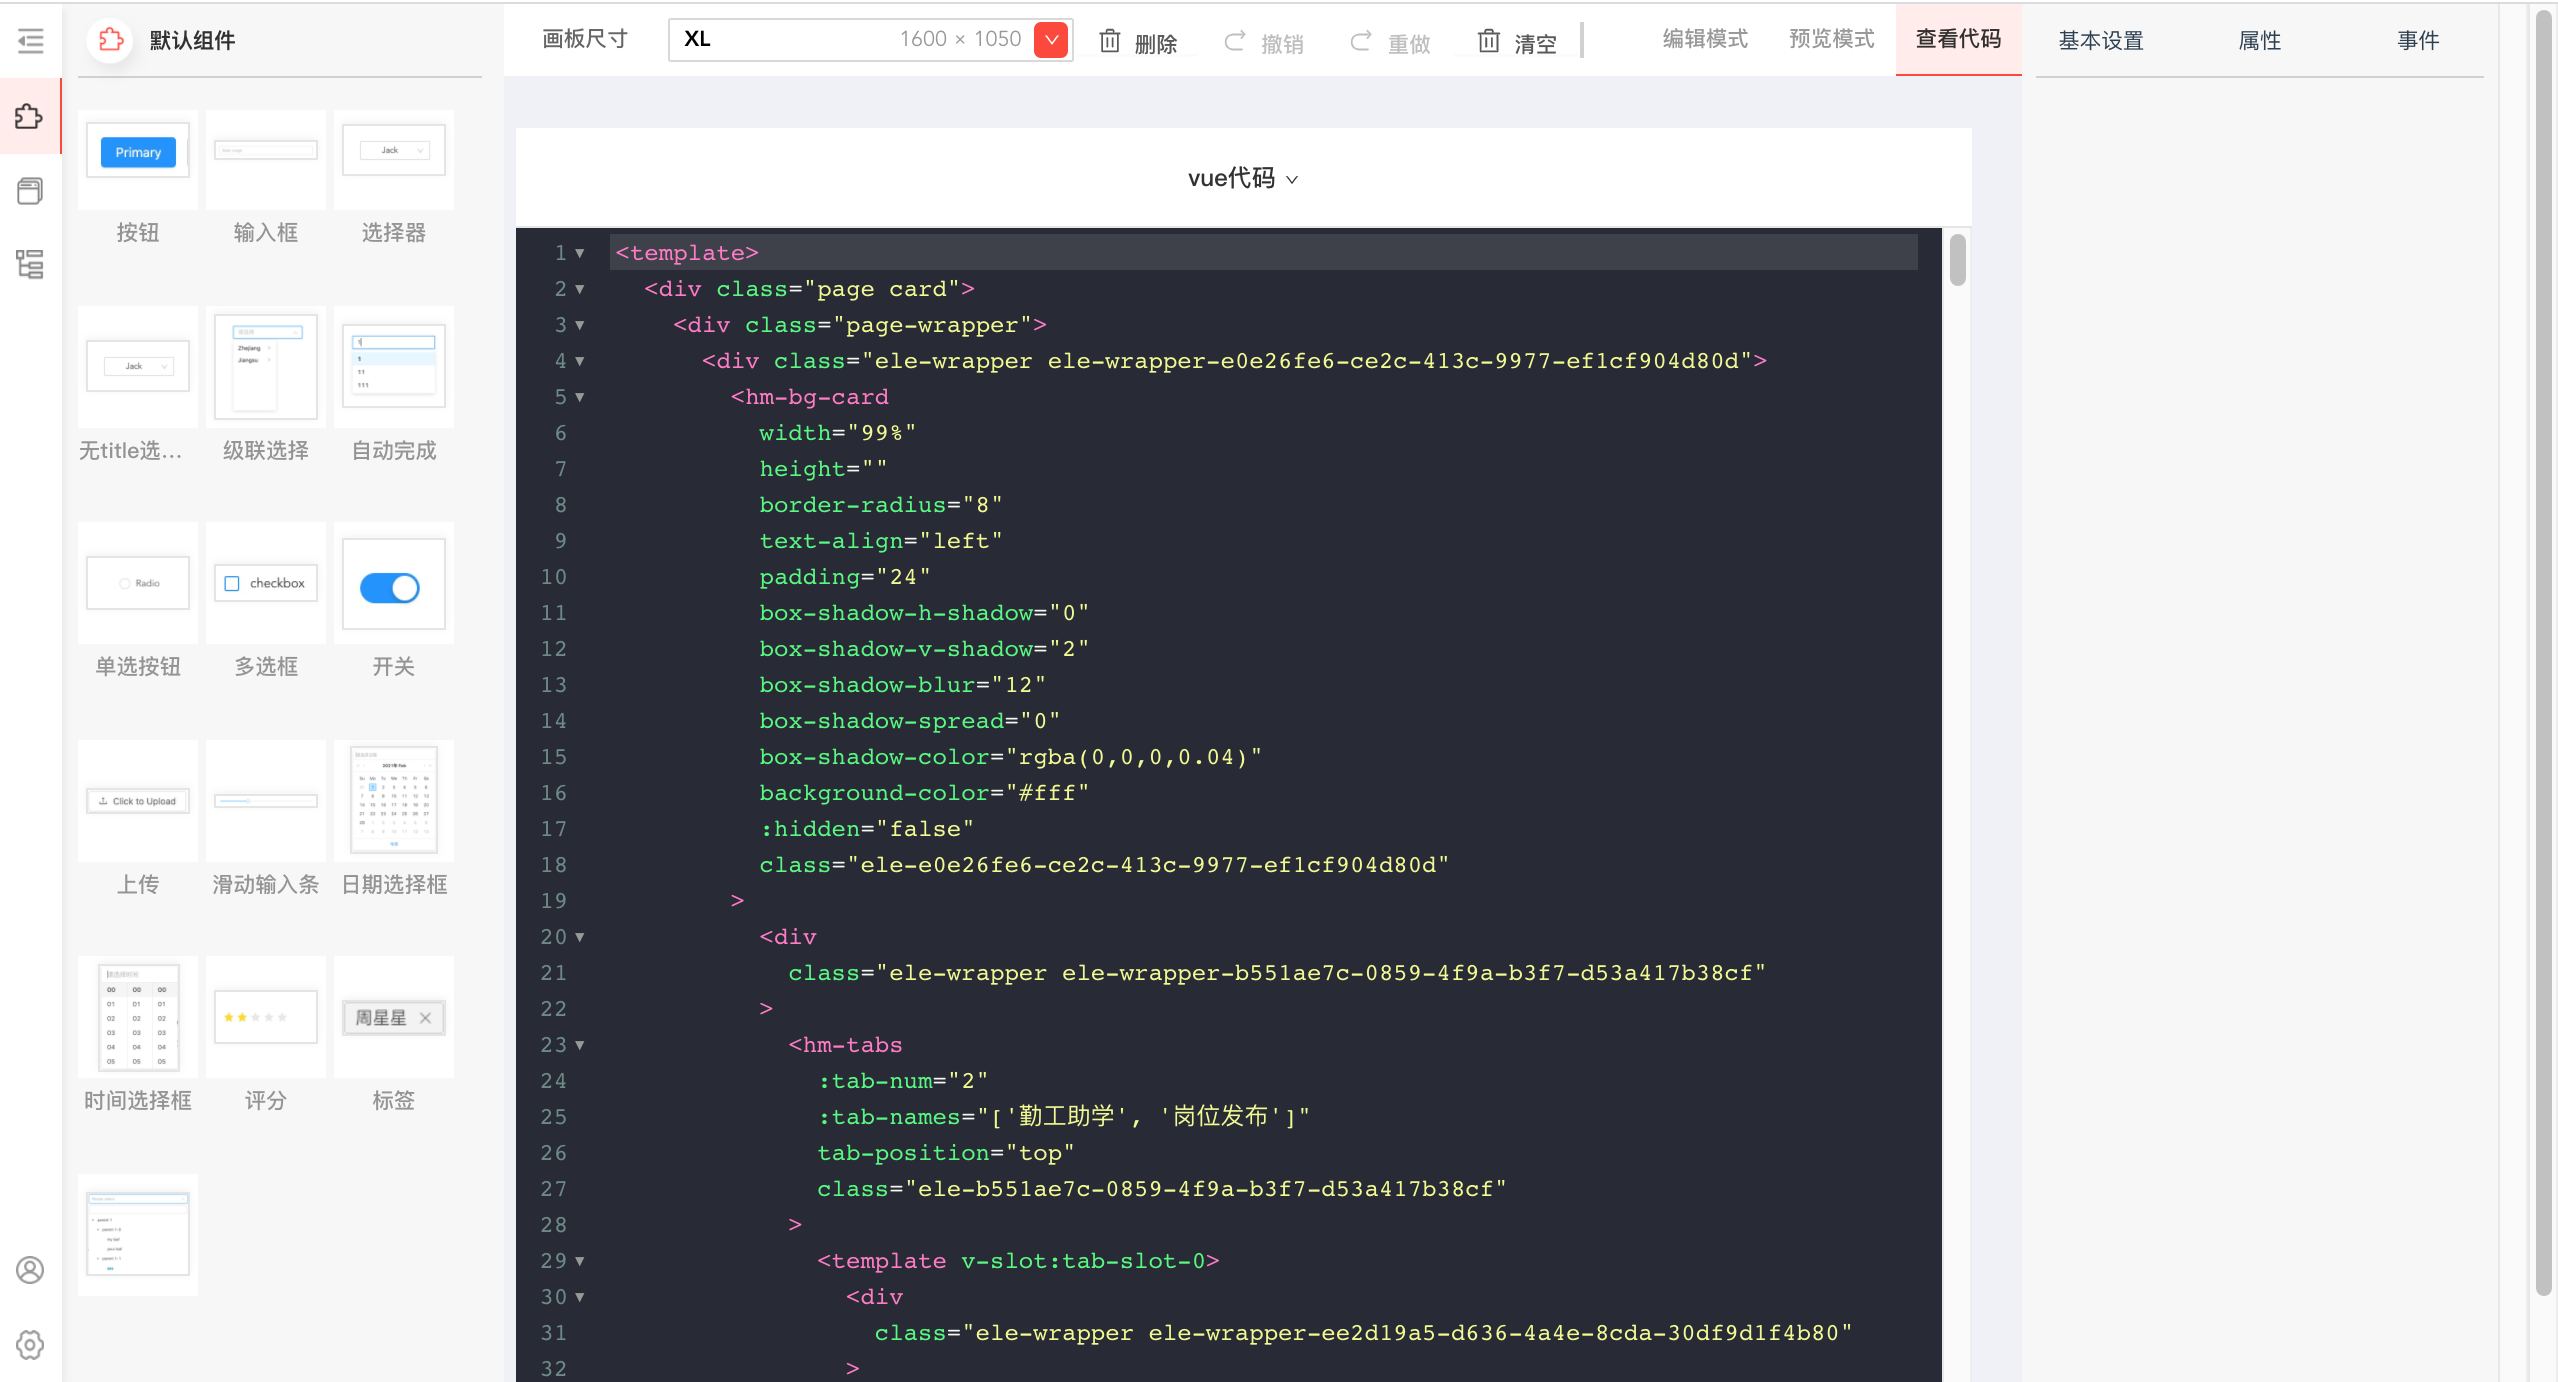
Task: Switch to the 属性 properties tab
Action: [x=2259, y=41]
